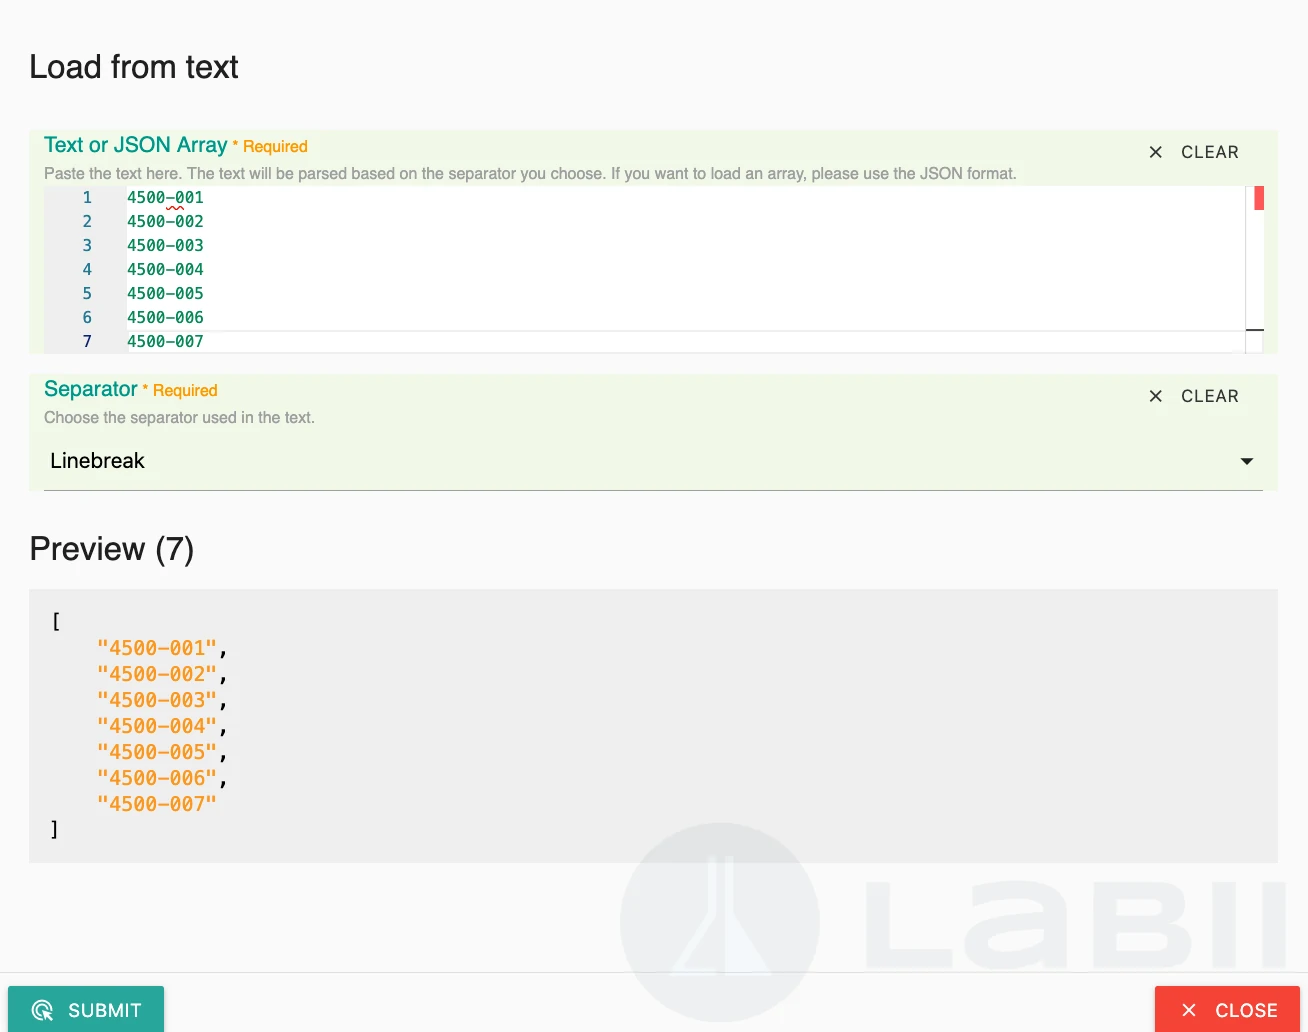
Task: Clear the Text or JSON Array field
Action: point(1210,152)
